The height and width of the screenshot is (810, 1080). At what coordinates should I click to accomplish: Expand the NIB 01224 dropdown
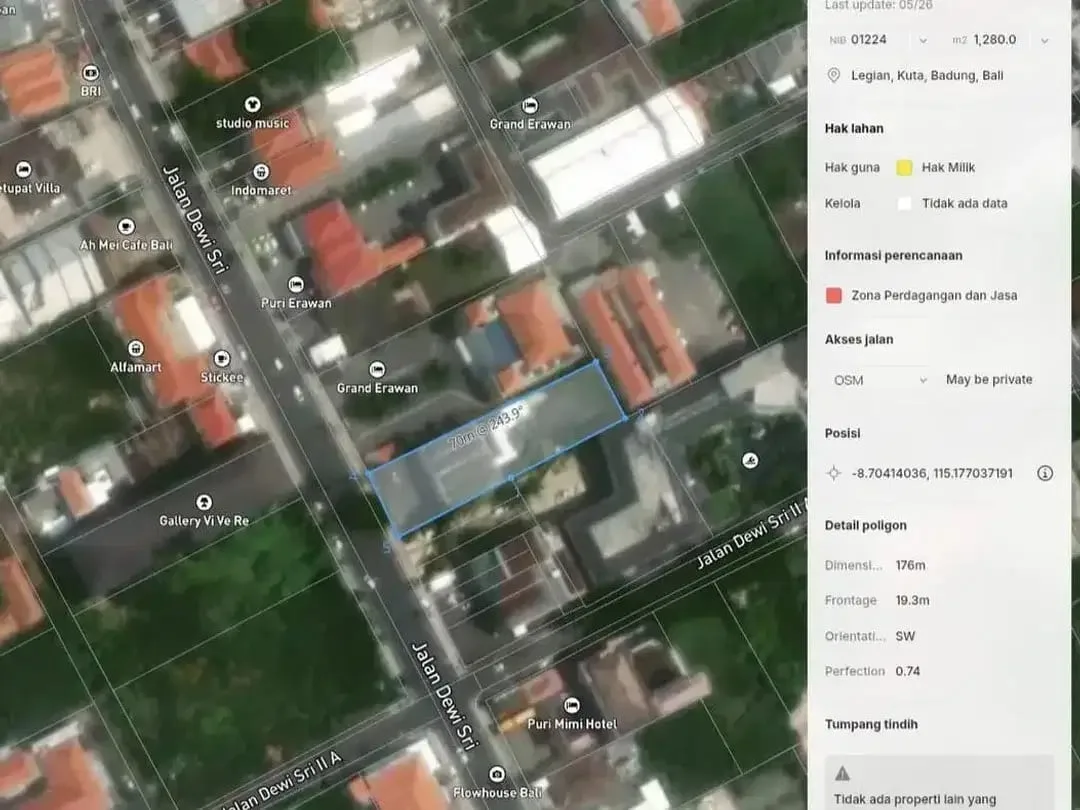point(923,40)
